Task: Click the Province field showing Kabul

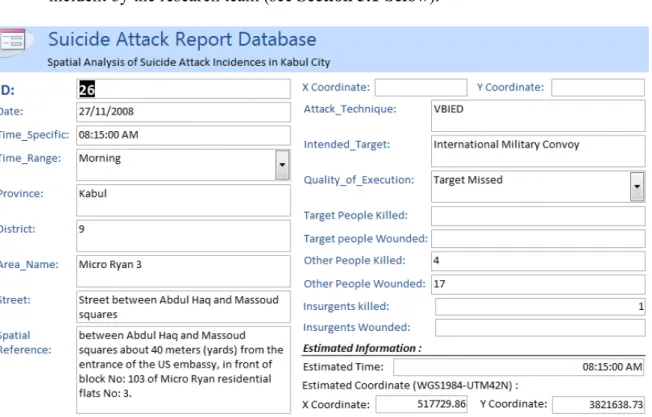Action: coord(183,200)
